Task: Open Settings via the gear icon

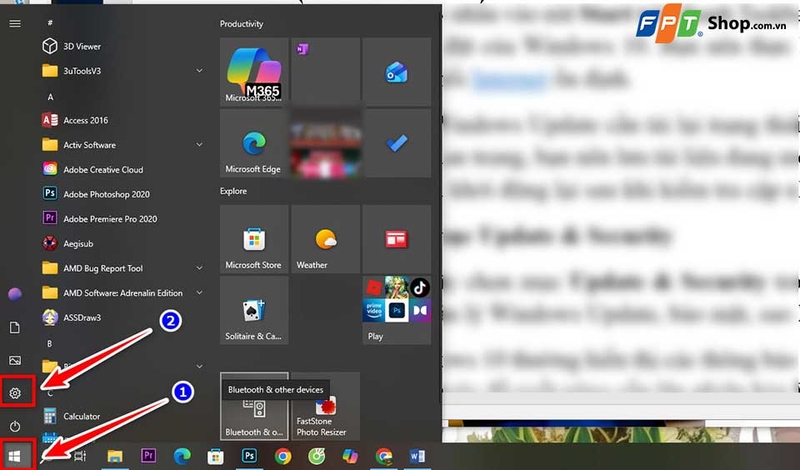Action: tap(15, 393)
